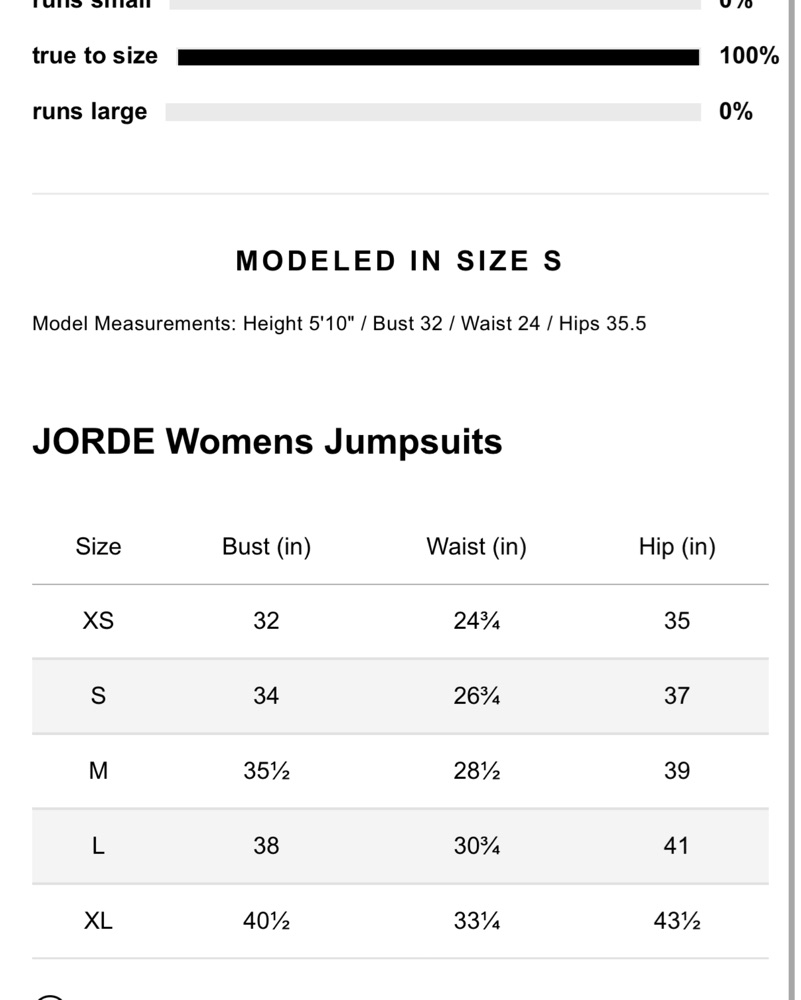Image resolution: width=801 pixels, height=1000 pixels.
Task: Click the 100% label beside true to size
Action: 749,56
